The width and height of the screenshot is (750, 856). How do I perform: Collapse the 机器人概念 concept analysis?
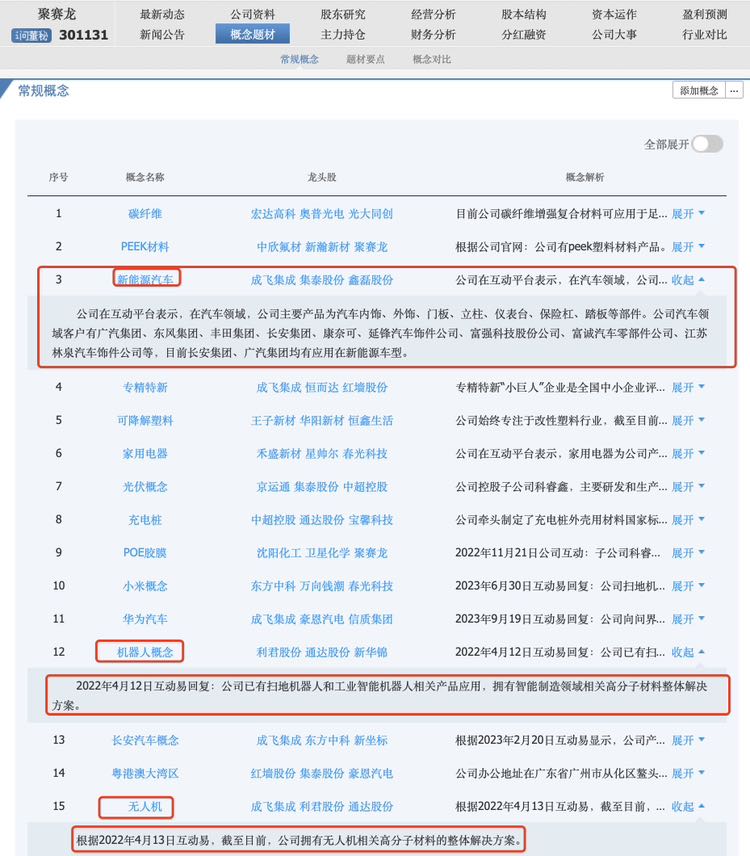click(x=688, y=652)
